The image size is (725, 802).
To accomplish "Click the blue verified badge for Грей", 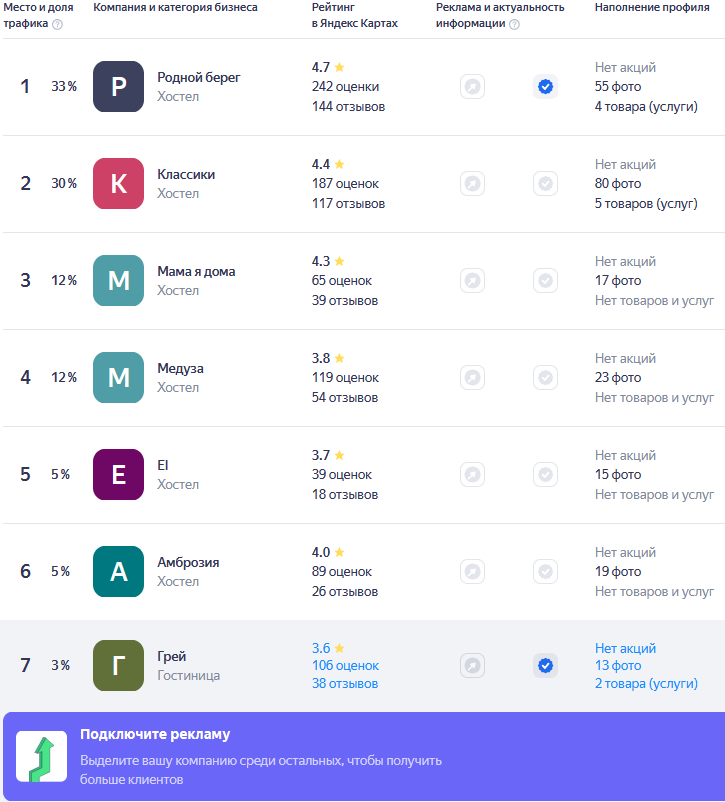I will point(545,665).
